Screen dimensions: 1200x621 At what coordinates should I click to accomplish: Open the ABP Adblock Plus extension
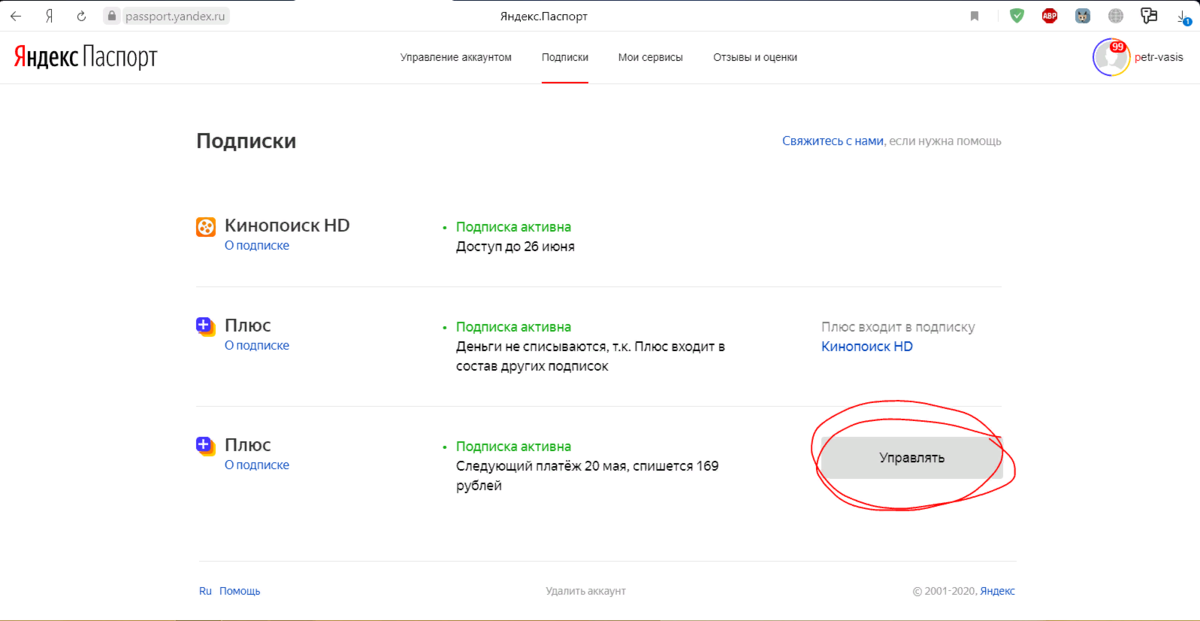(x=1049, y=16)
